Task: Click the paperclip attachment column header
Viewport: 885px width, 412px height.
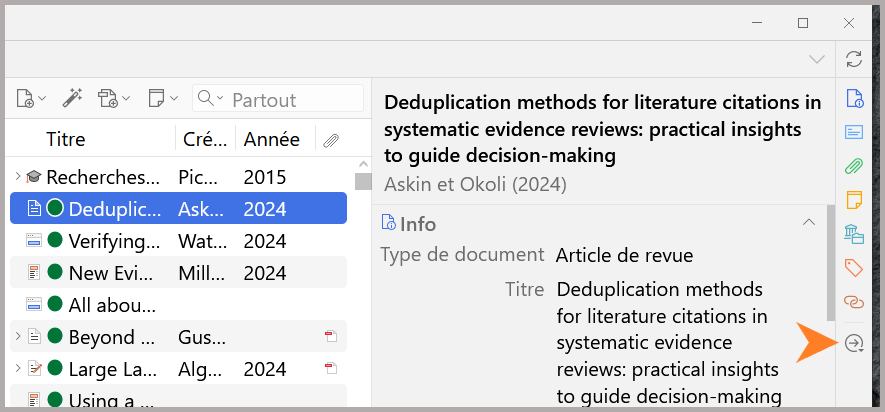Action: coord(331,140)
